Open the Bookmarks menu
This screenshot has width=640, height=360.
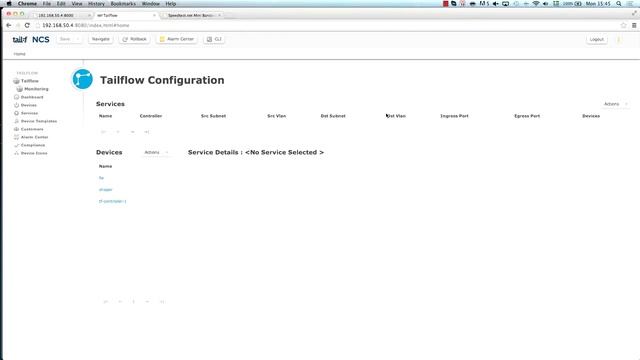click(x=123, y=4)
